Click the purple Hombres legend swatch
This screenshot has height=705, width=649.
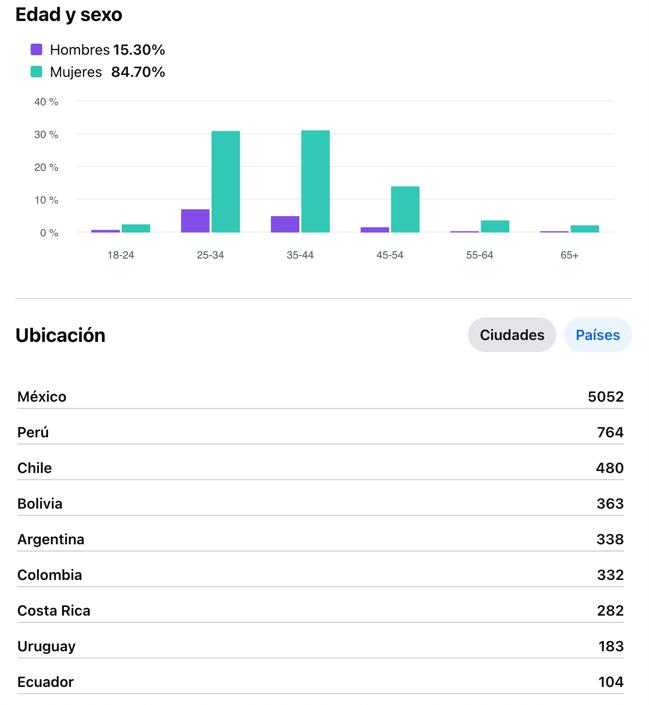[37, 49]
